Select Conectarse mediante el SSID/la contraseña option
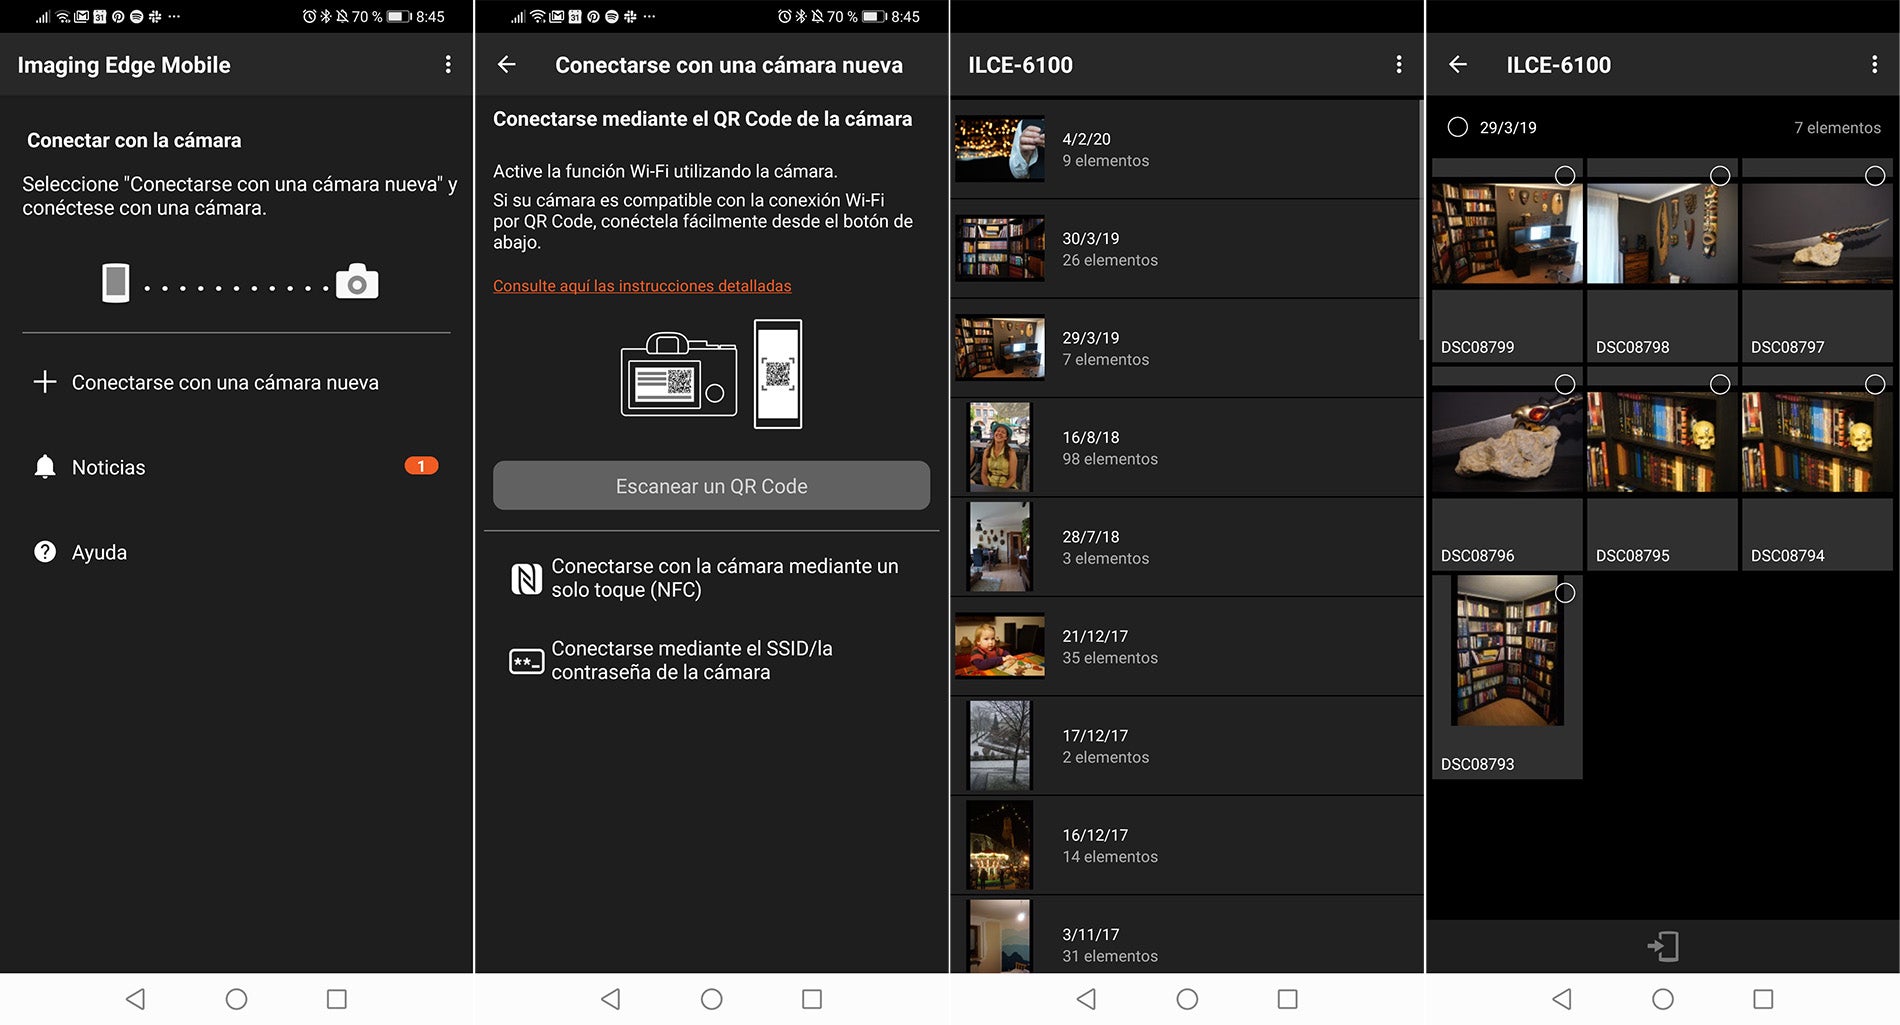The image size is (1900, 1025). coord(691,661)
